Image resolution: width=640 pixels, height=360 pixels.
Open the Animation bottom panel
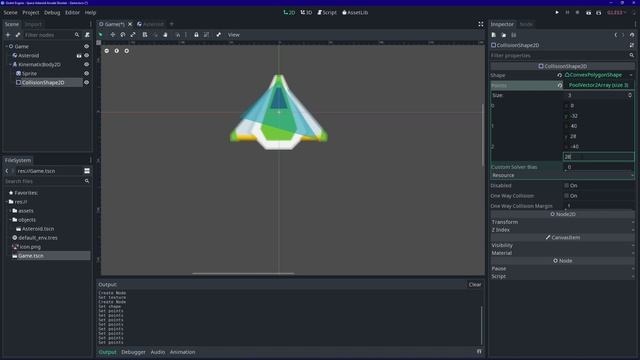pyautogui.click(x=182, y=352)
